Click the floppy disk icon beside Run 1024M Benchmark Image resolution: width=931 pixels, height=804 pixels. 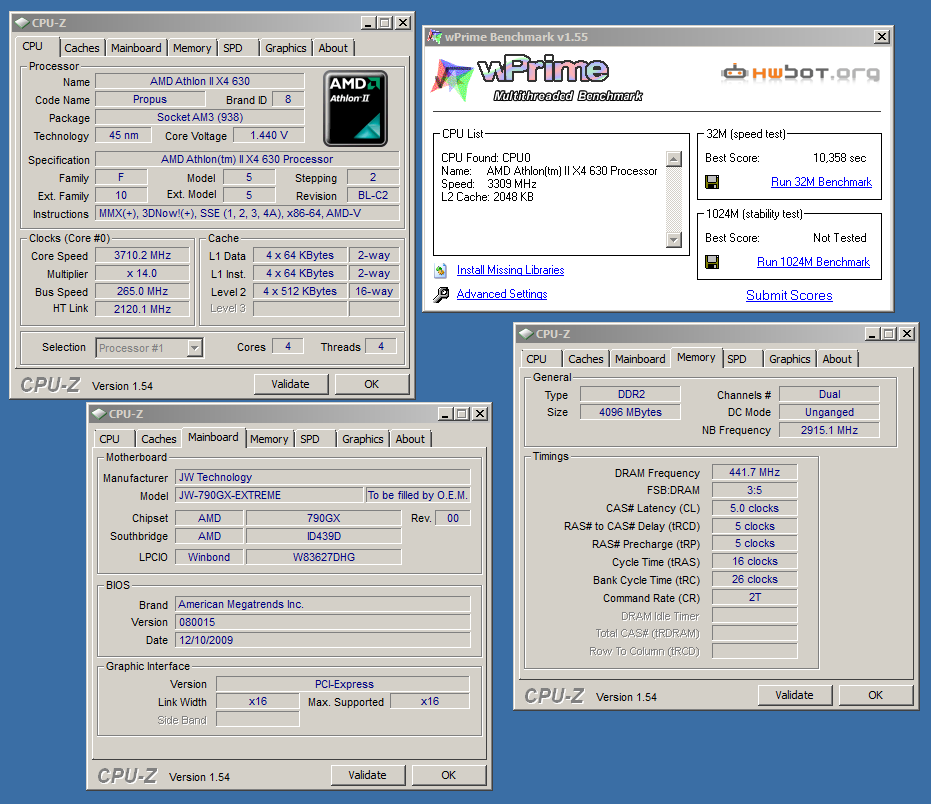[x=712, y=262]
